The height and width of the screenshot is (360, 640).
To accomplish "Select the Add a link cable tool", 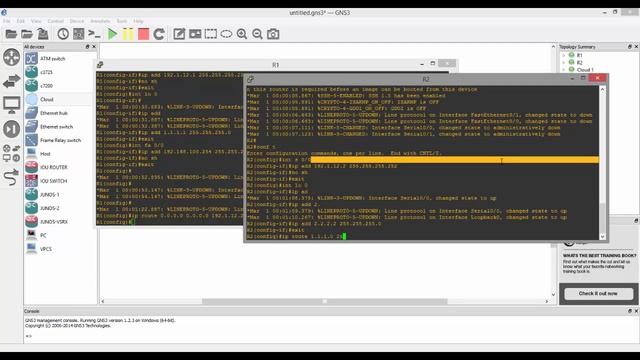I will [11, 177].
